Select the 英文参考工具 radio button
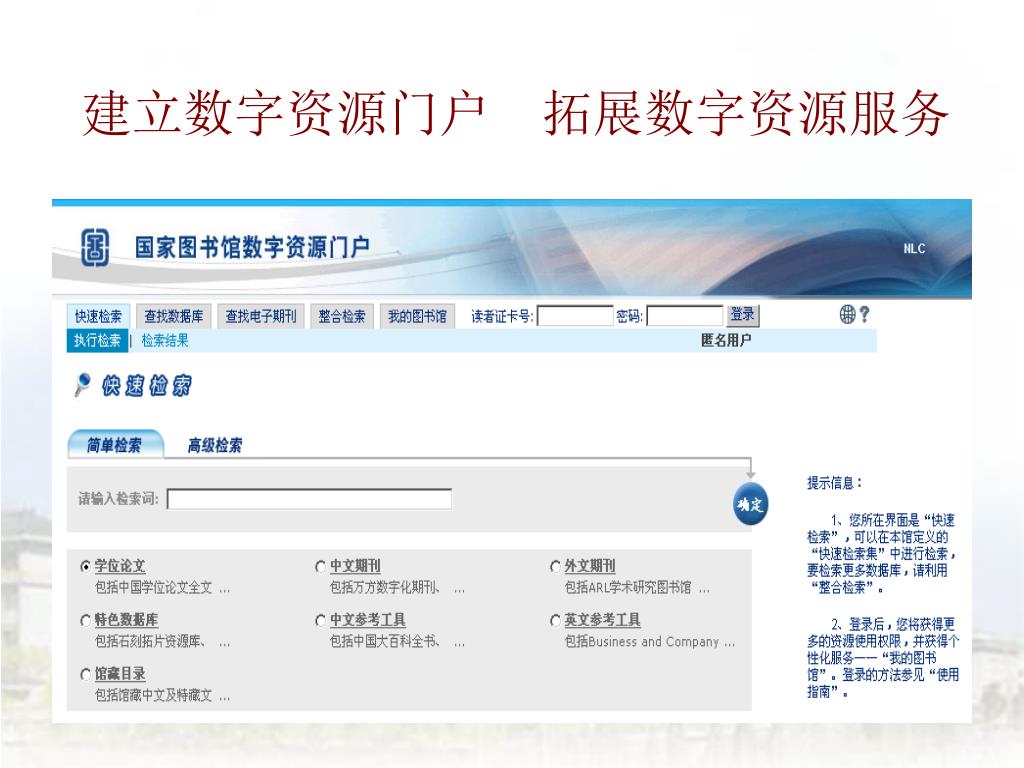 [555, 620]
